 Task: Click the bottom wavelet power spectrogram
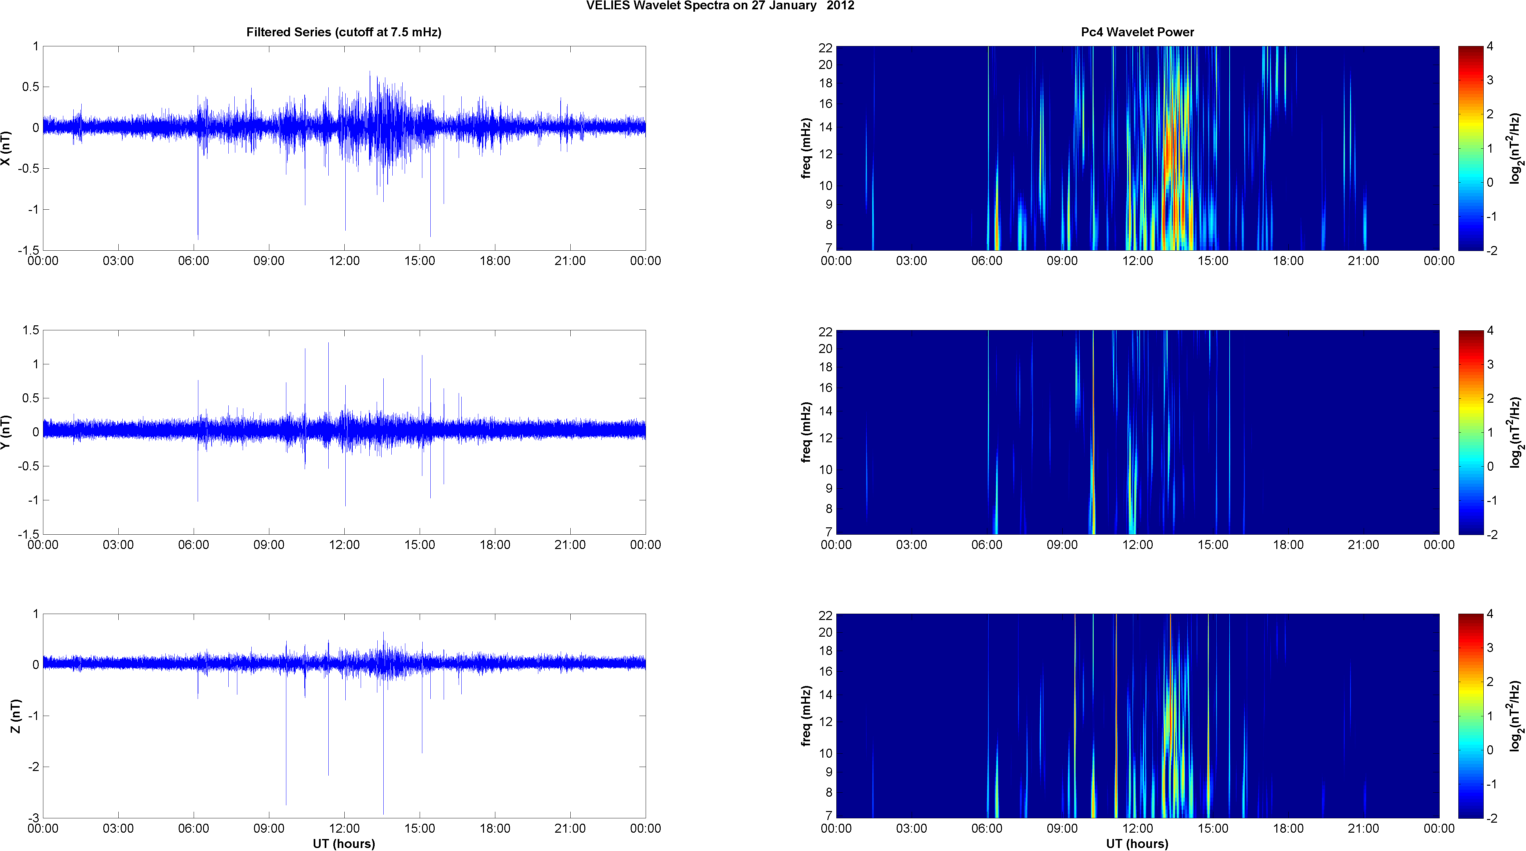(x=1137, y=716)
